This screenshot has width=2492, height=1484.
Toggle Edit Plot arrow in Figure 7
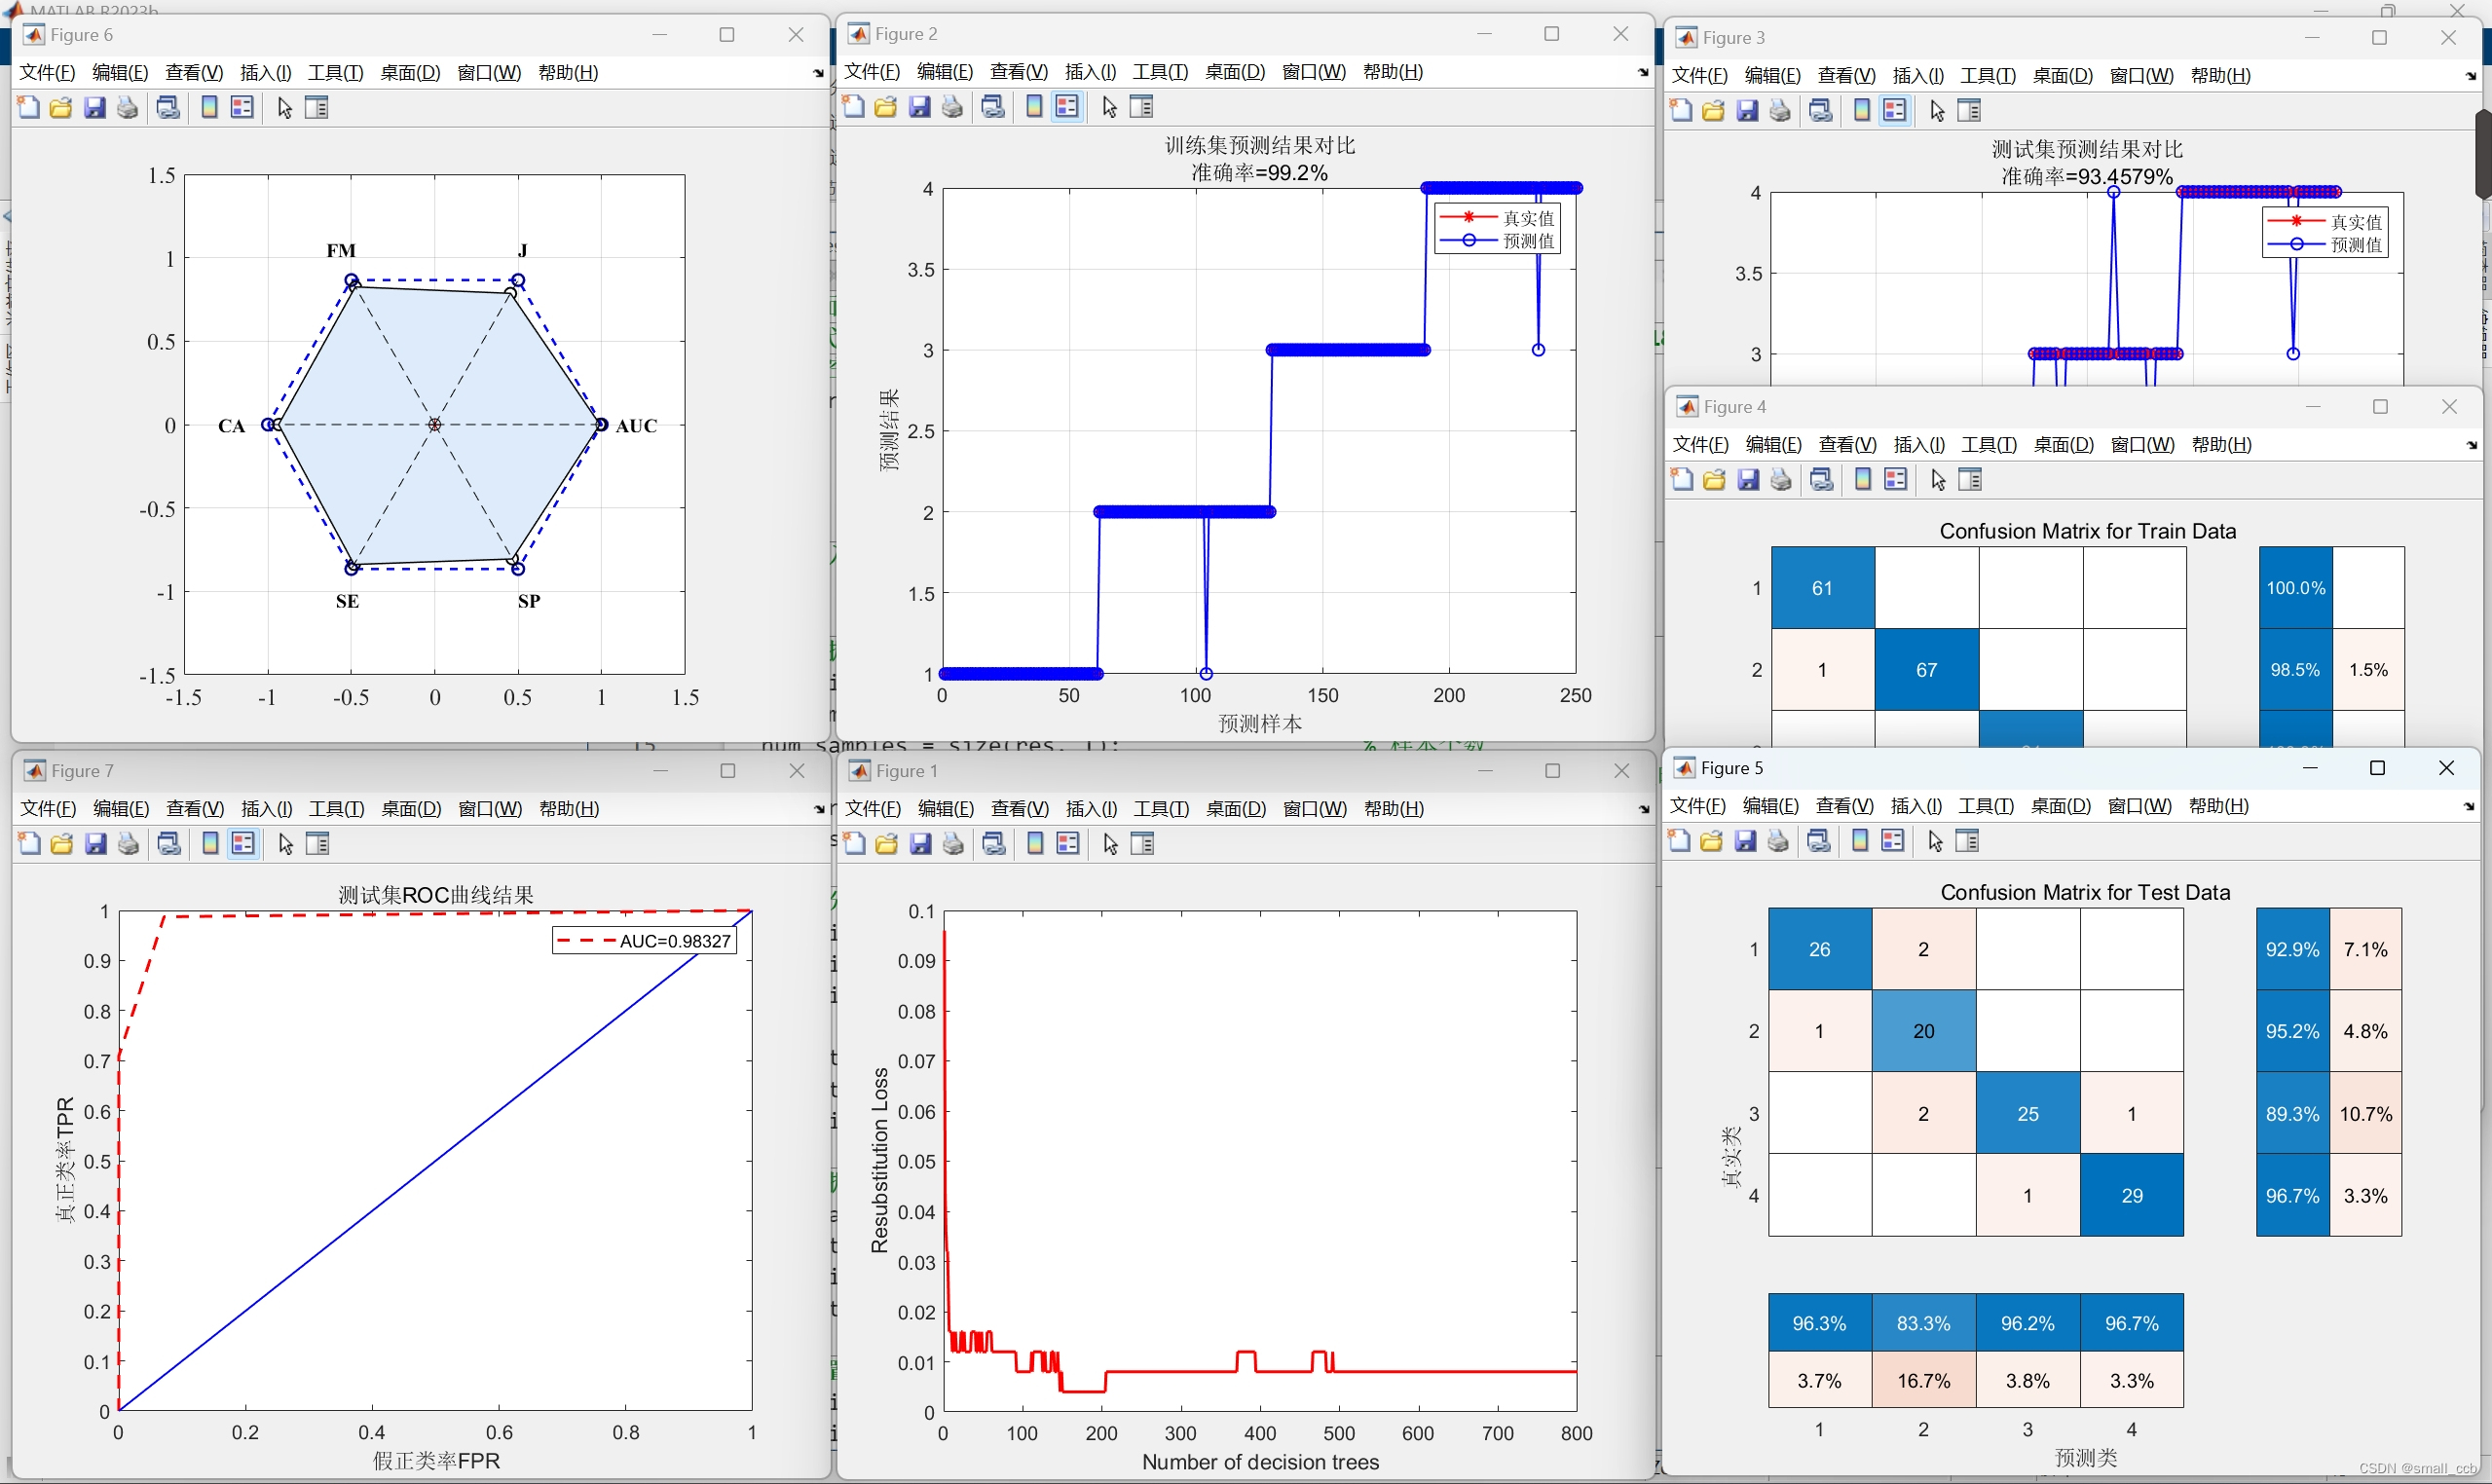(285, 844)
